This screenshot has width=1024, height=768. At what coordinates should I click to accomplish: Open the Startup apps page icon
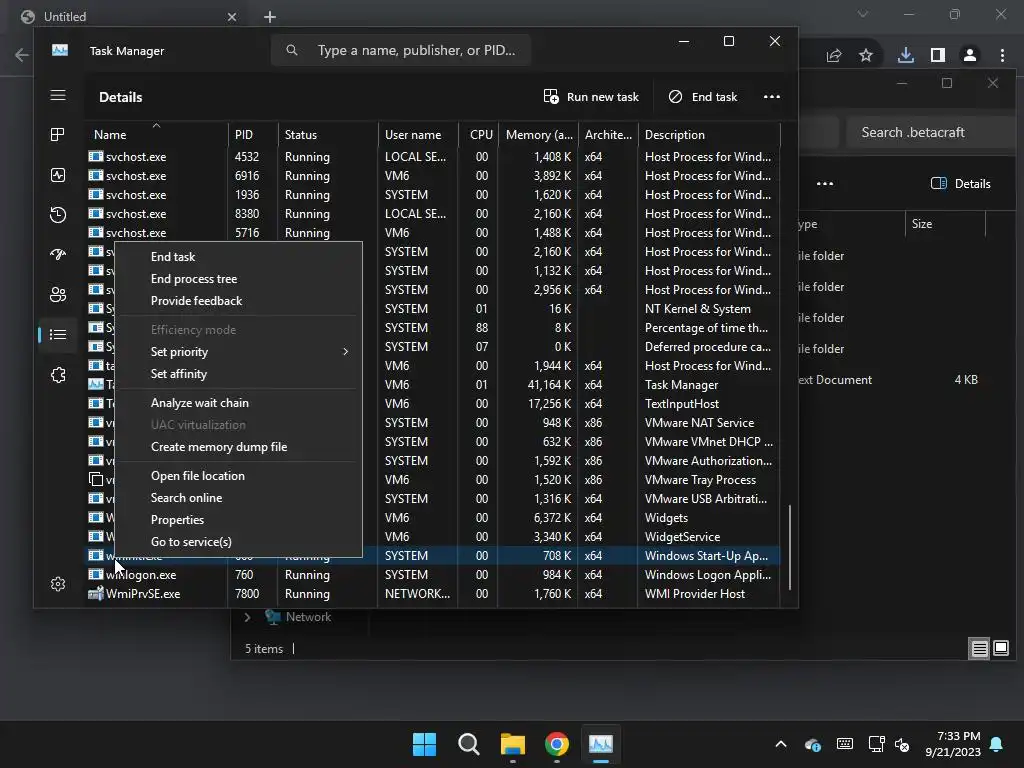(58, 255)
